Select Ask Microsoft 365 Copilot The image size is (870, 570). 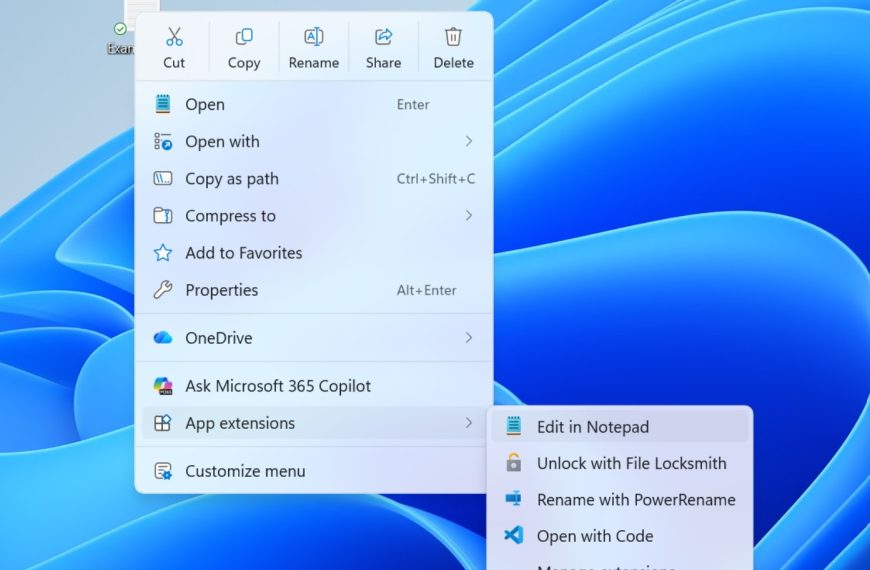tap(313, 386)
